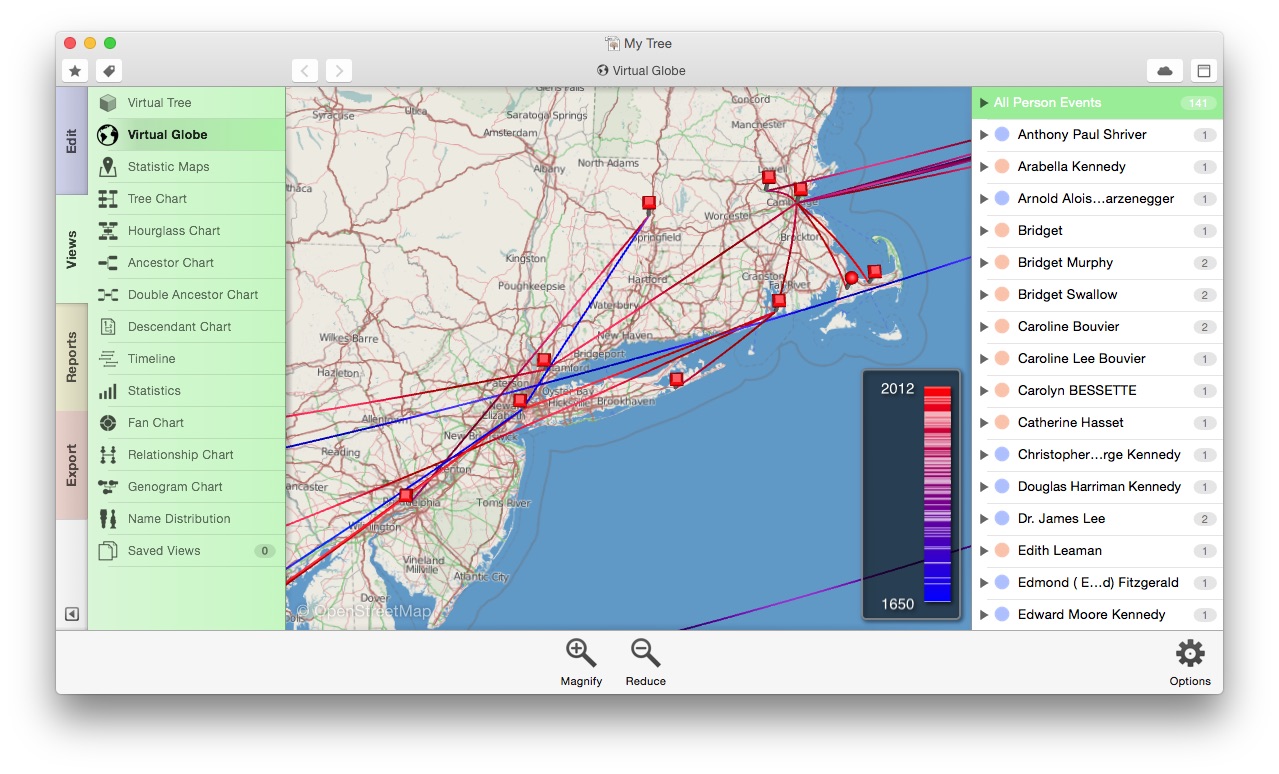
Task: Collapse the sidebar with the arrow button
Action: pos(72,614)
